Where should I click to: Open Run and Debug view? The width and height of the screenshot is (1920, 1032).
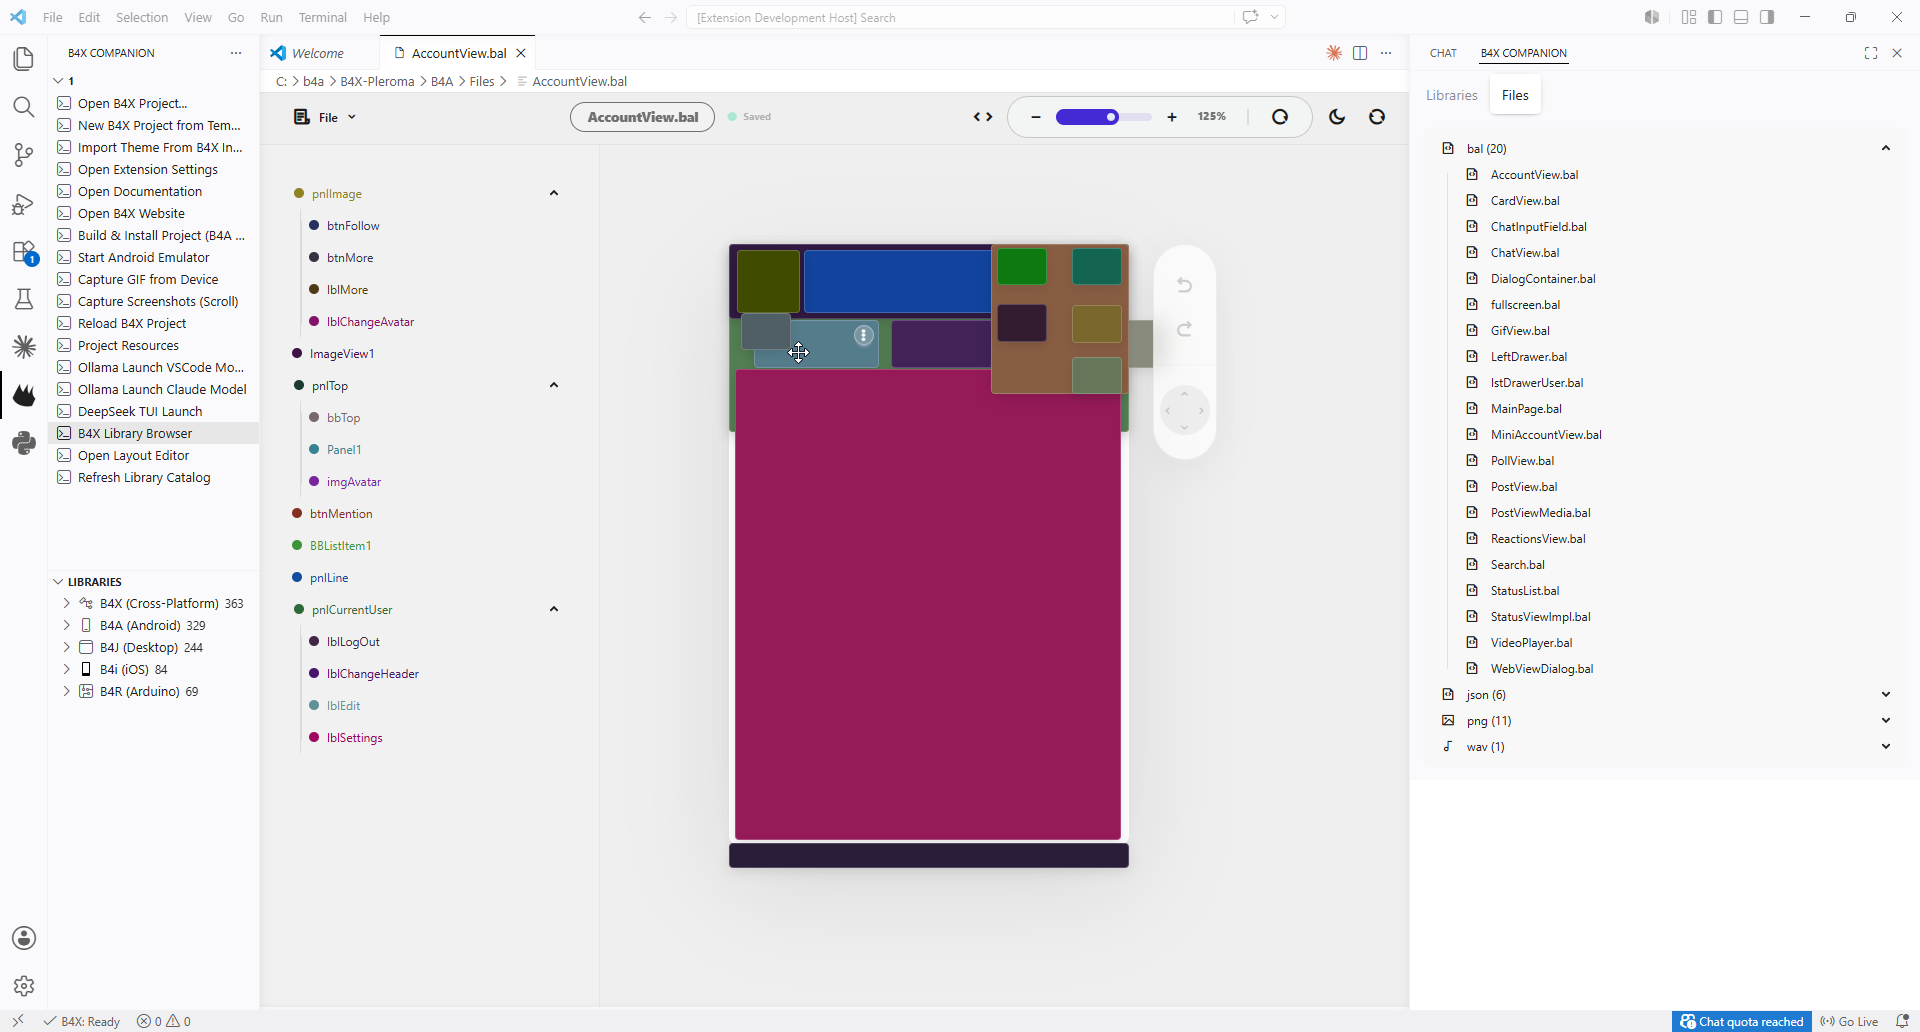click(24, 203)
